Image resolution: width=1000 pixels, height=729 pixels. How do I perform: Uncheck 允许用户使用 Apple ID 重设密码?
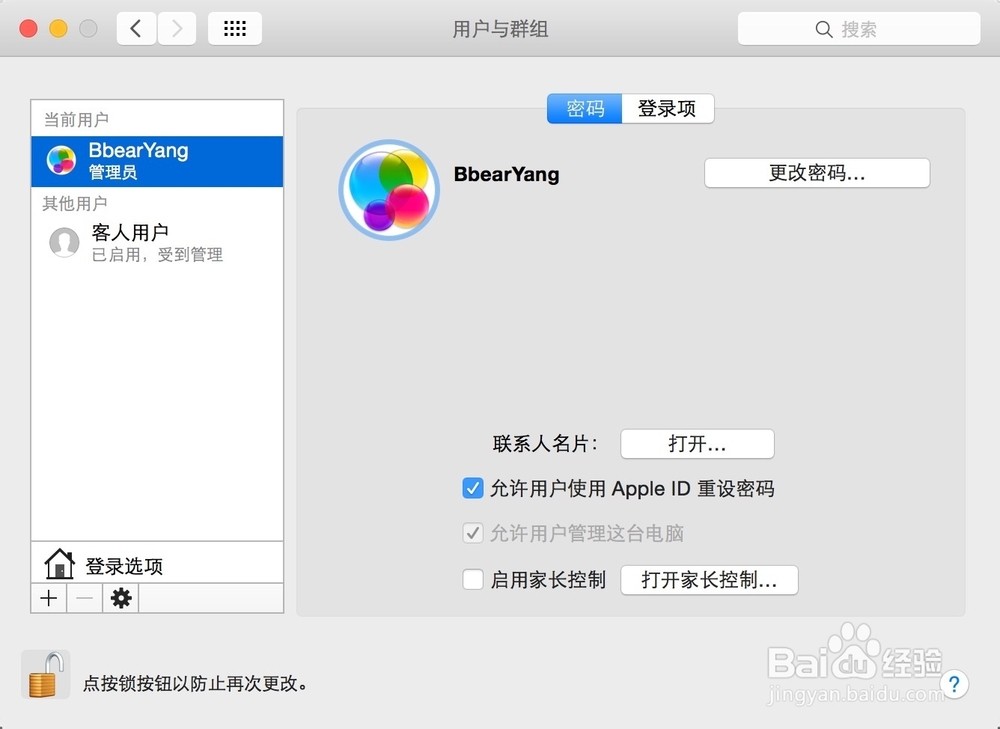click(x=472, y=488)
